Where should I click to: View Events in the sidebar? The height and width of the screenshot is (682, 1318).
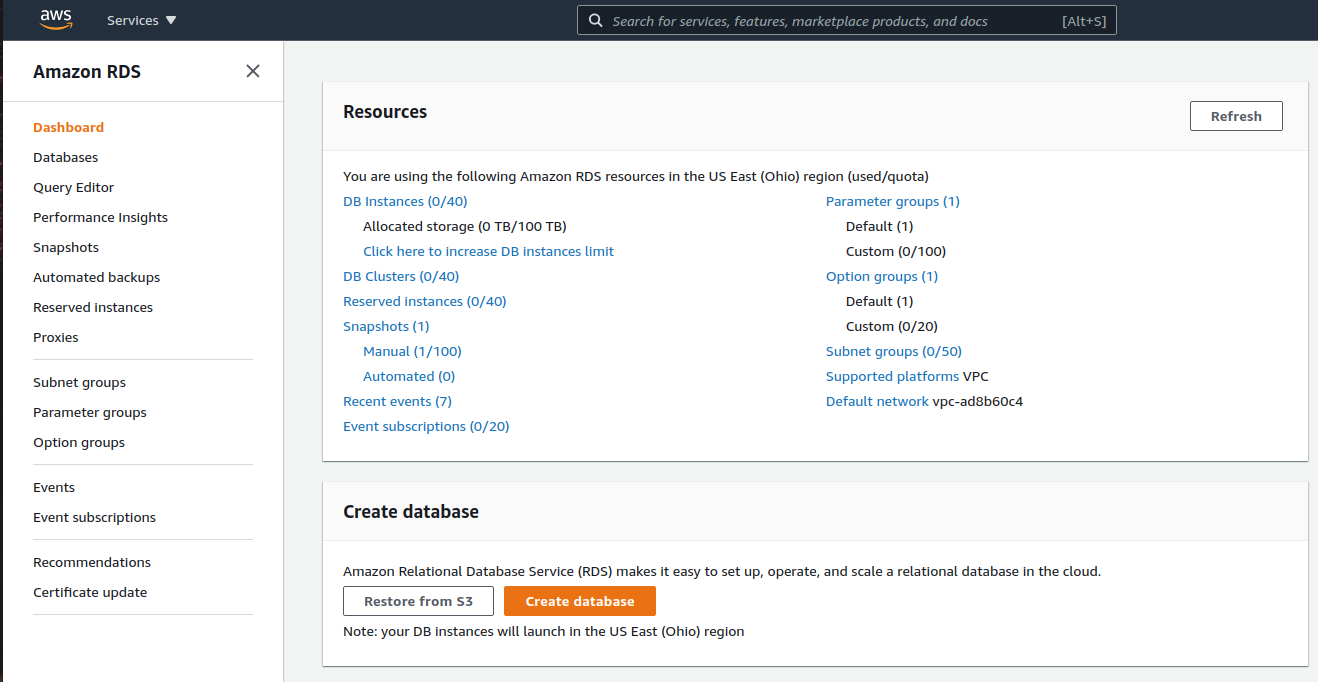tap(54, 487)
